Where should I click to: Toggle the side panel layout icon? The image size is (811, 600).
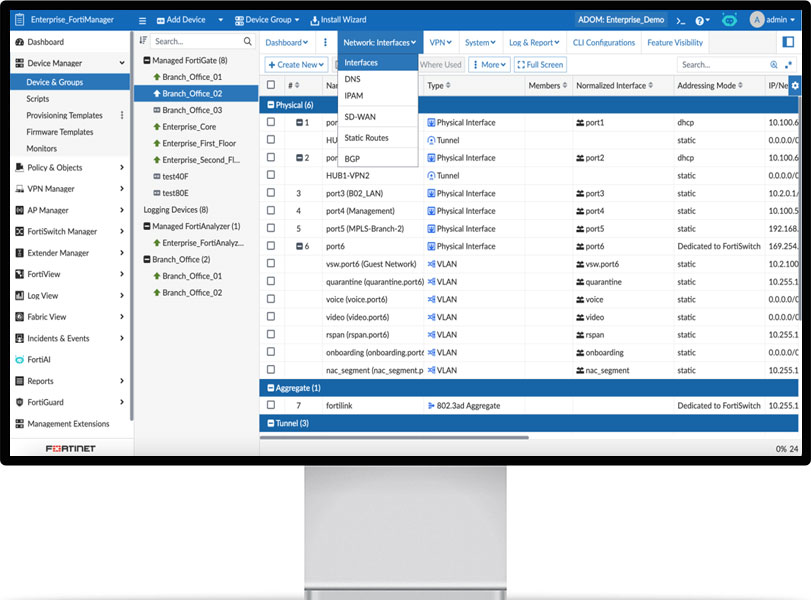tap(788, 42)
